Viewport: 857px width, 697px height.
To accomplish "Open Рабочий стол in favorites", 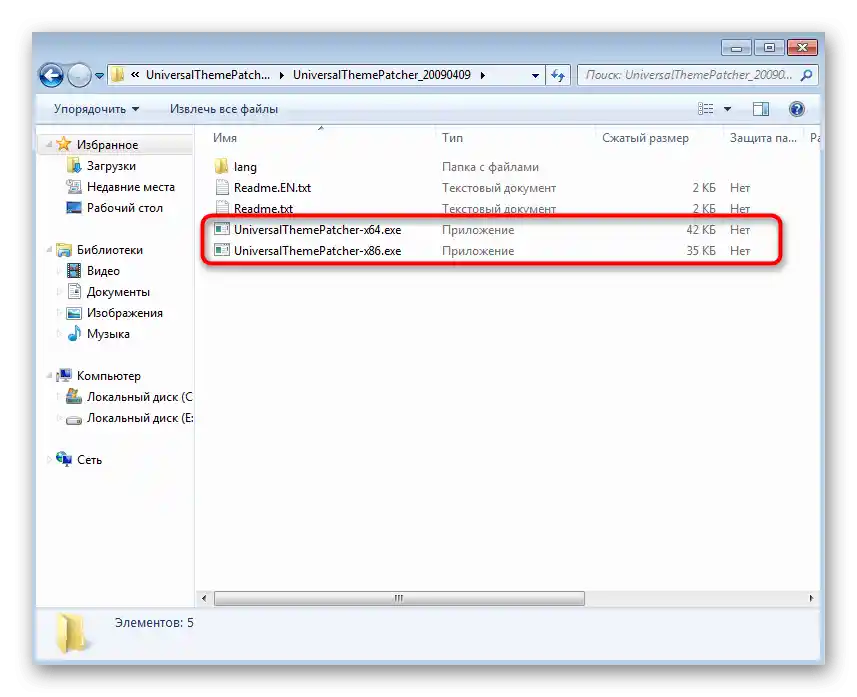I will click(125, 208).
